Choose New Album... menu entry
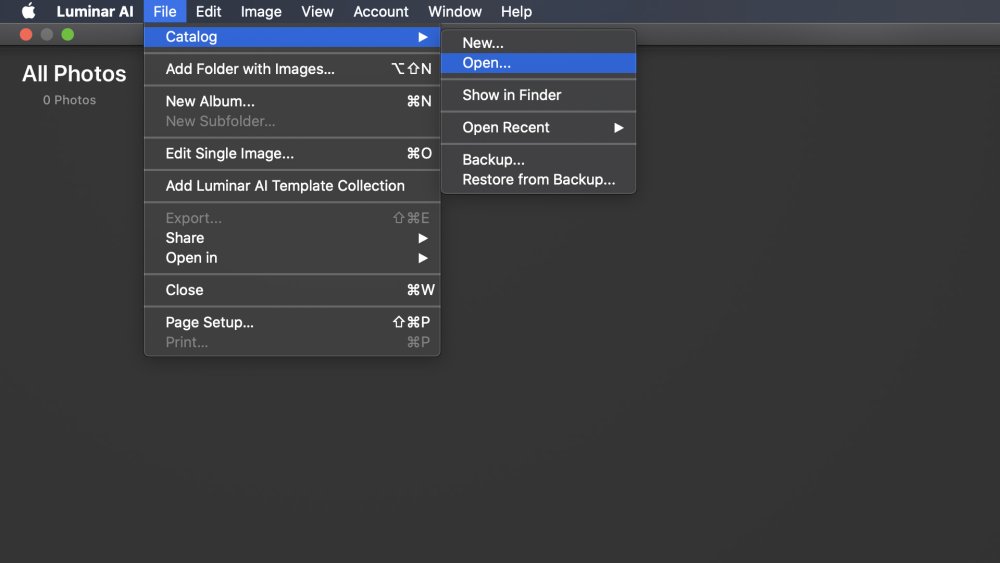 click(292, 101)
